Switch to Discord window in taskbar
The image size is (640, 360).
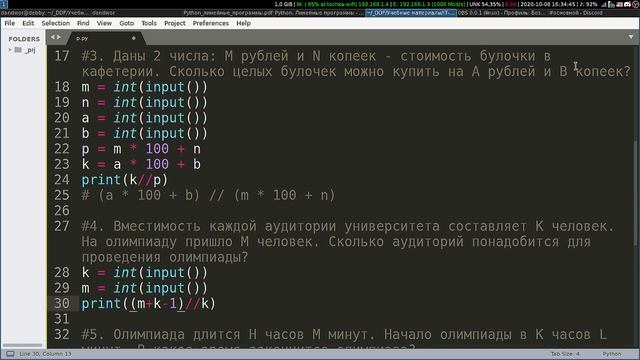(x=576, y=13)
